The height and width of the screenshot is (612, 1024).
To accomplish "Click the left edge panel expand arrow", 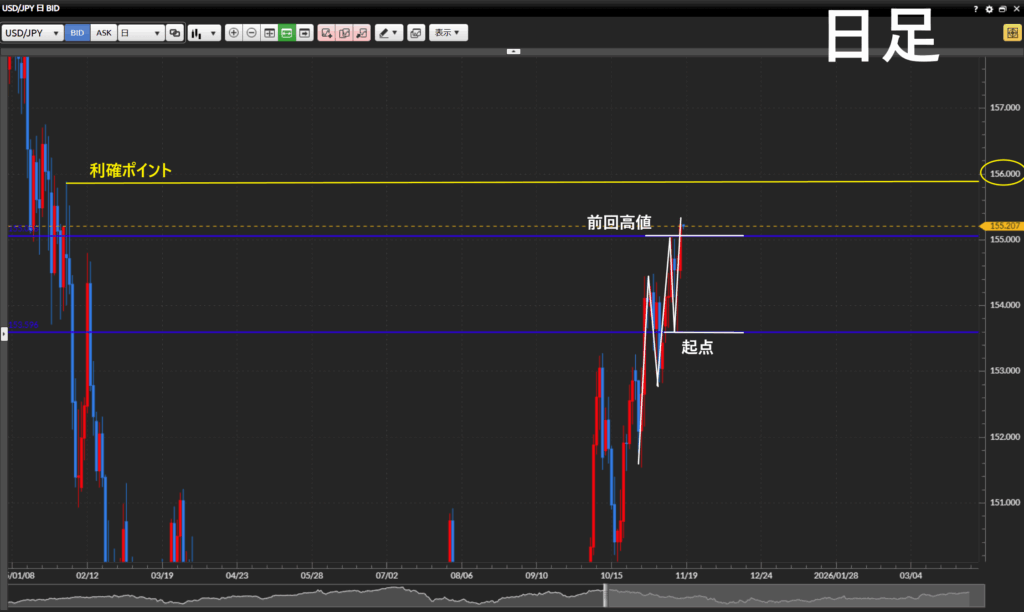I will [3, 334].
